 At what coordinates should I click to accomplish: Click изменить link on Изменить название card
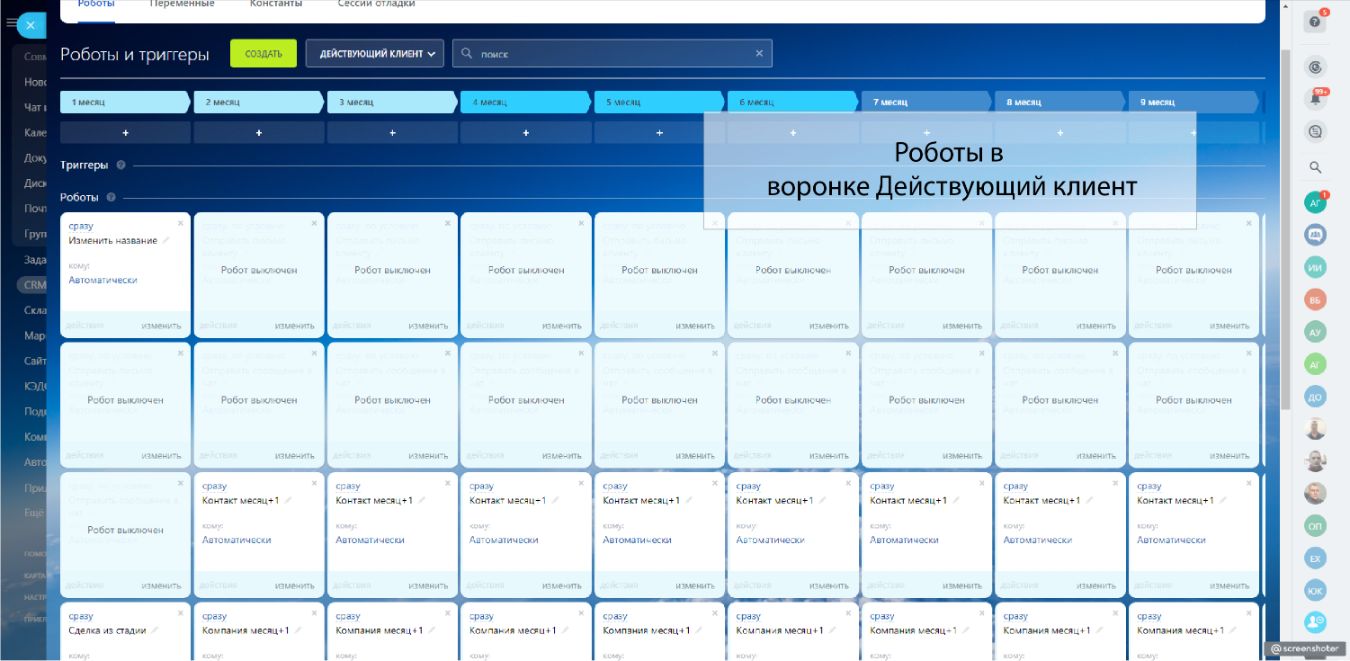(161, 325)
